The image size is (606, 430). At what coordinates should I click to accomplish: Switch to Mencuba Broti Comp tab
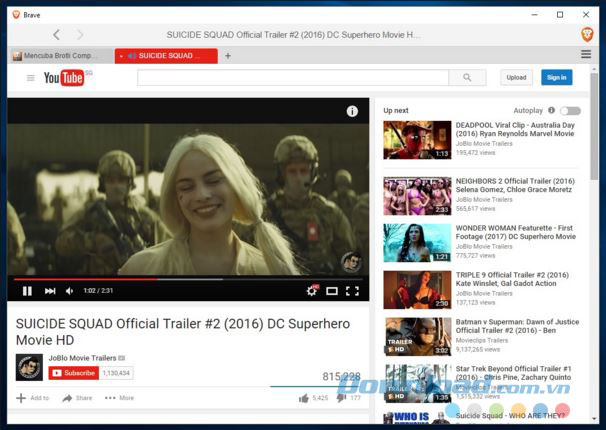tap(57, 56)
